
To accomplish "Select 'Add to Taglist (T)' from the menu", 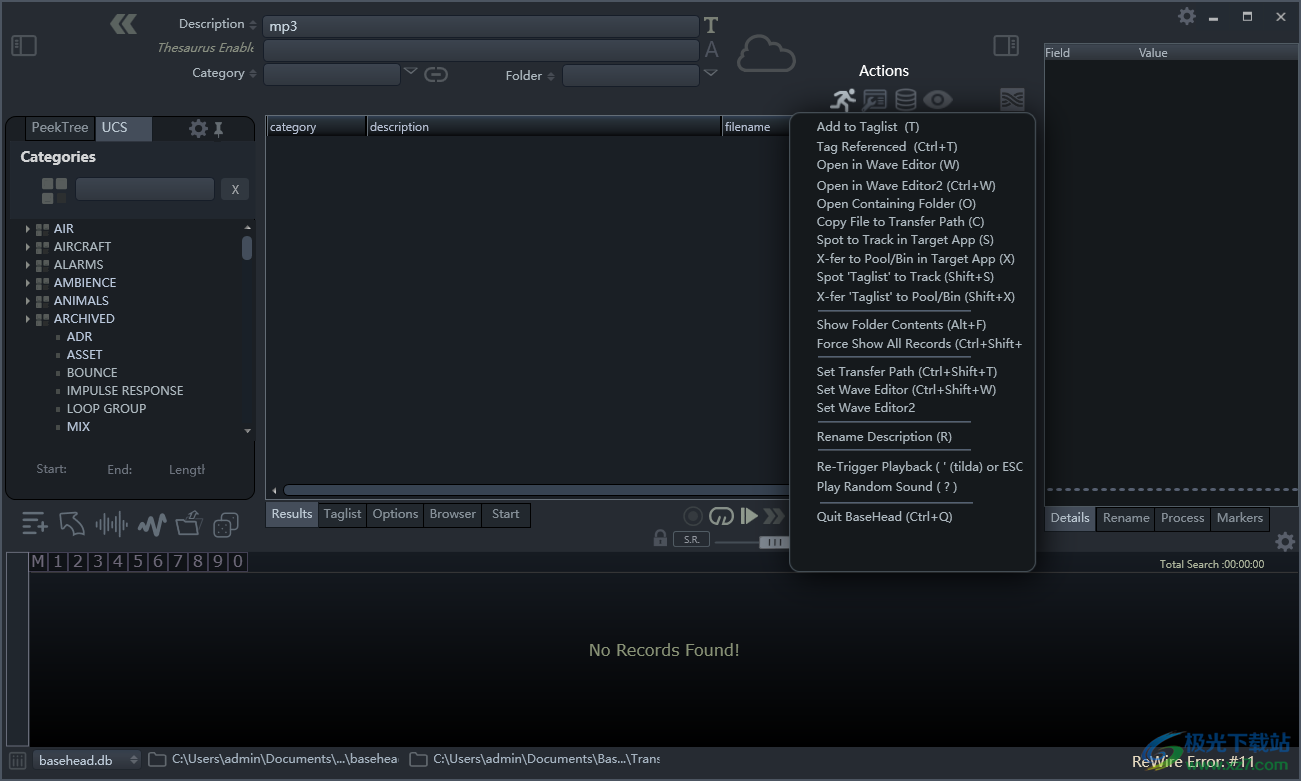I will (867, 127).
